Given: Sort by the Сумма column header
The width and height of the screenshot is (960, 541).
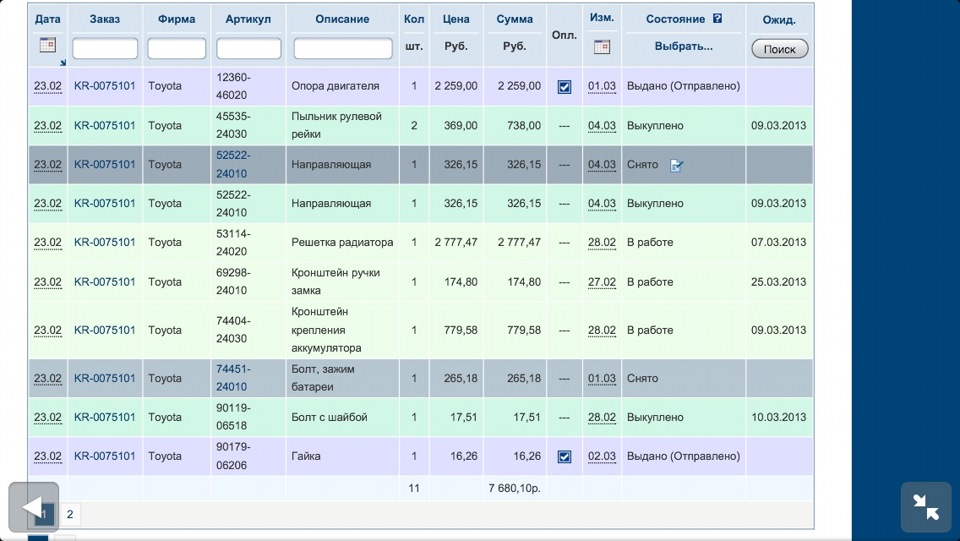Looking at the screenshot, I should [x=514, y=19].
